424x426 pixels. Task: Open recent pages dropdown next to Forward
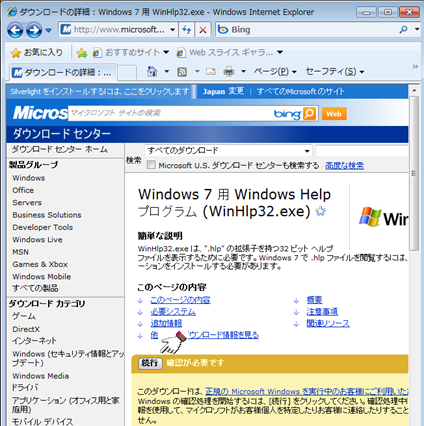coord(49,30)
